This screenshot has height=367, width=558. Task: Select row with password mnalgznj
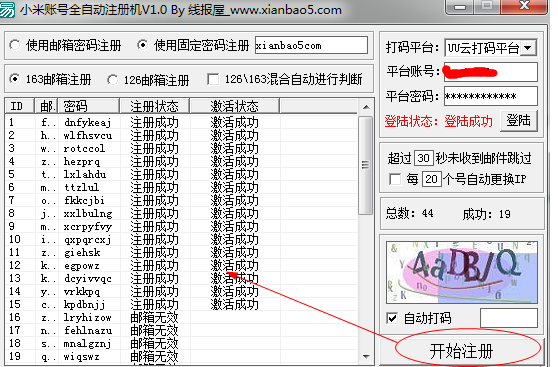pyautogui.click(x=181, y=344)
